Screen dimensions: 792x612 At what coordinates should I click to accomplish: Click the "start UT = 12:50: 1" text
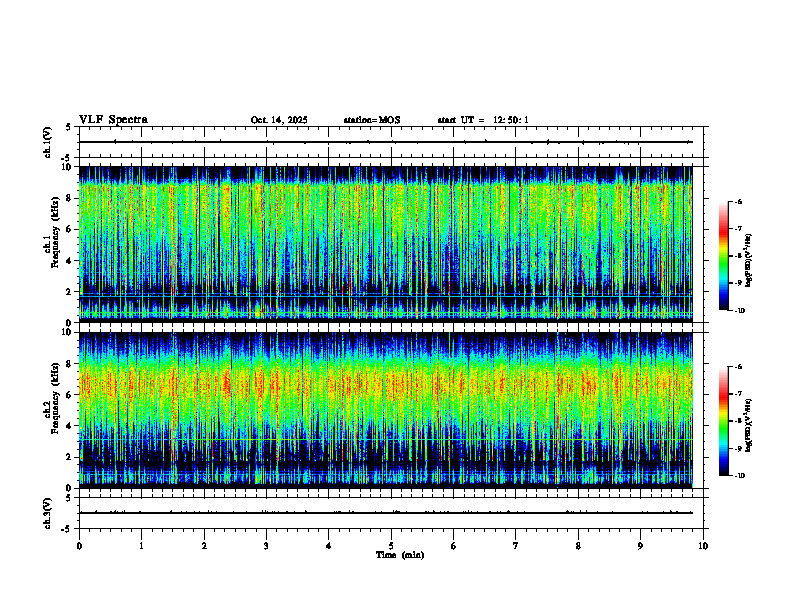[x=483, y=120]
